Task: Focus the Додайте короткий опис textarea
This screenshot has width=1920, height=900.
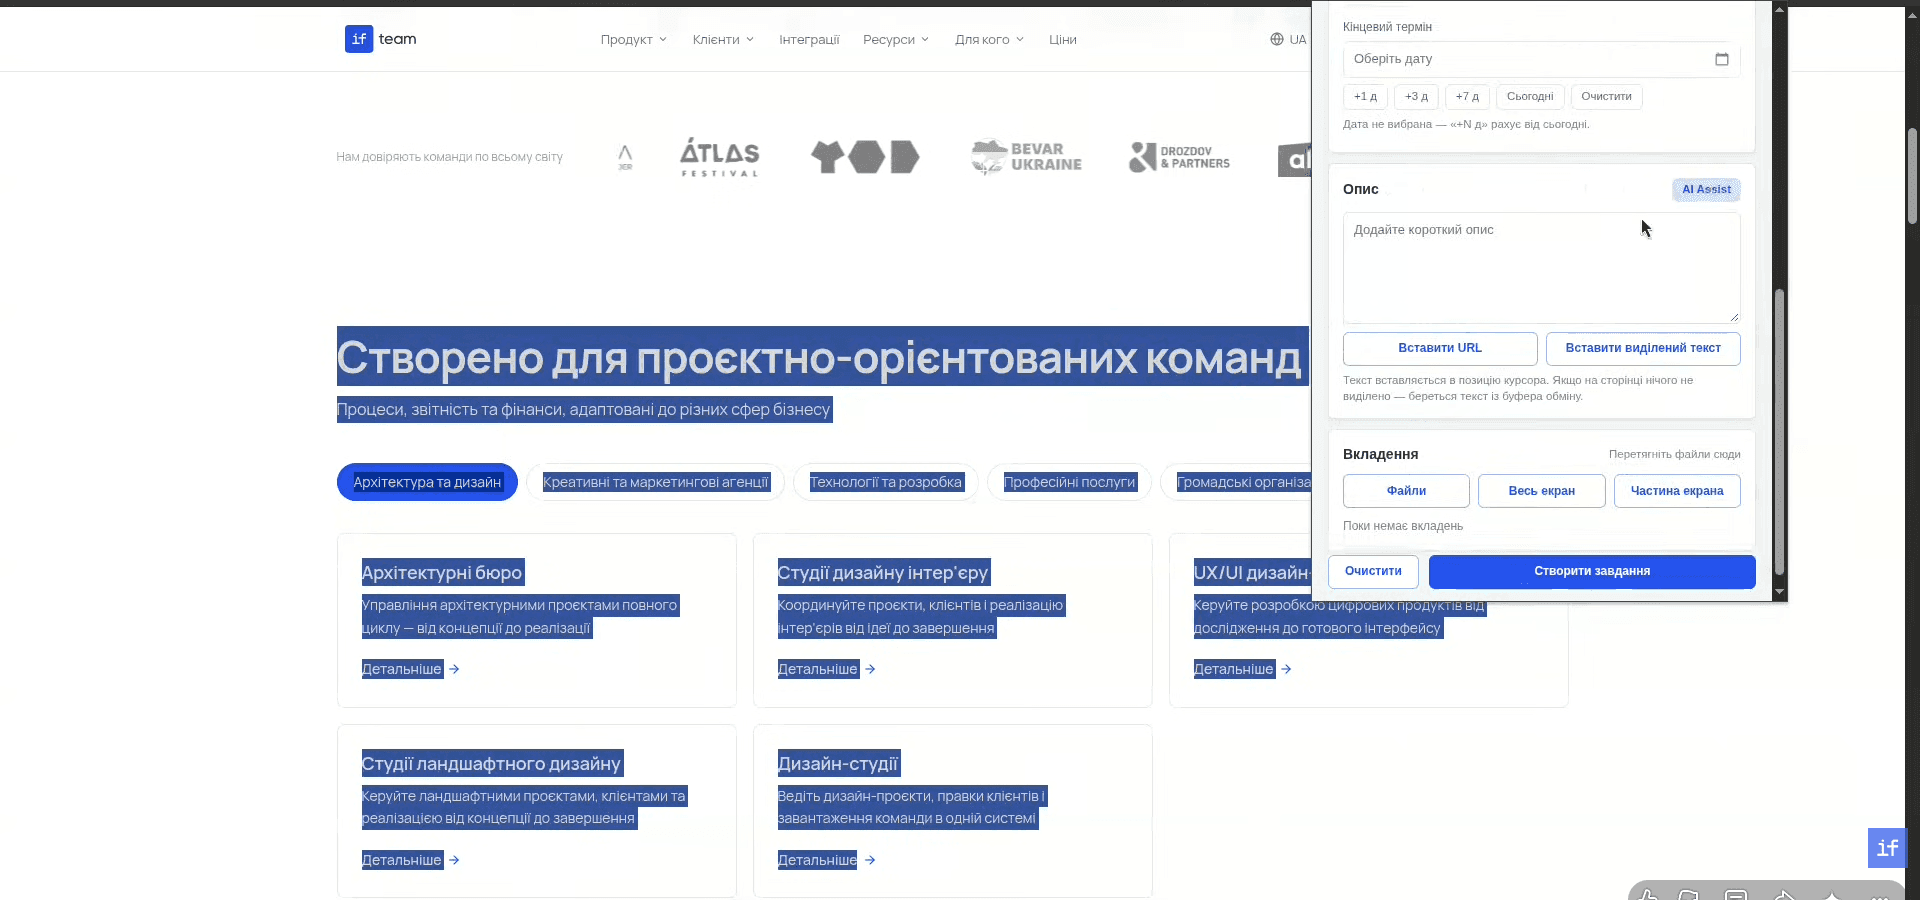Action: tap(1541, 267)
